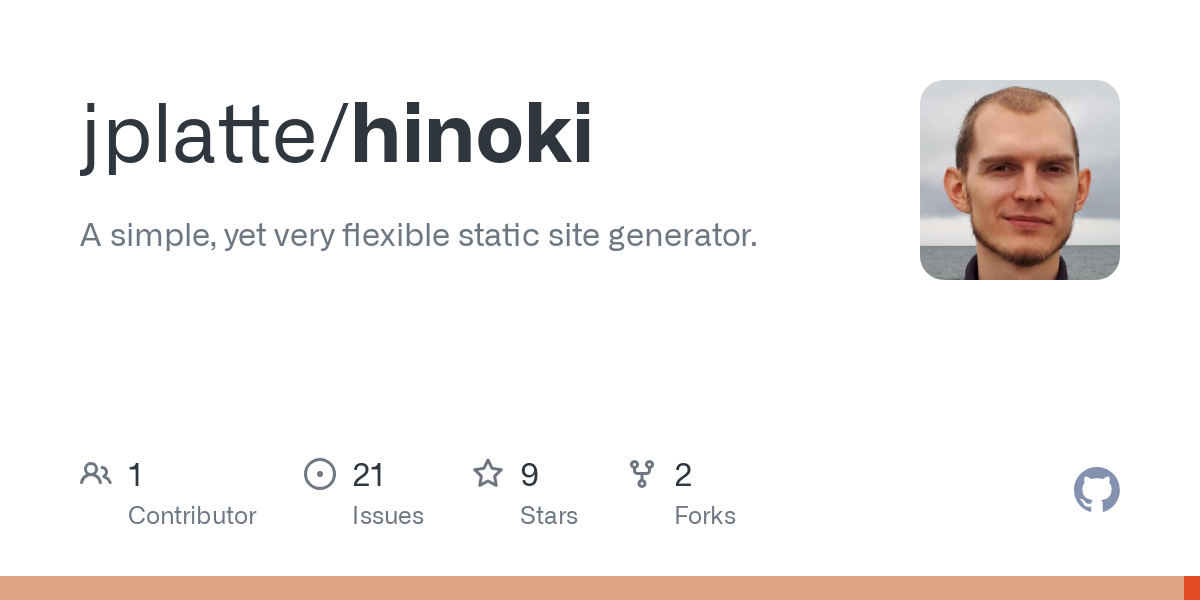Click the stars count 9

point(530,475)
